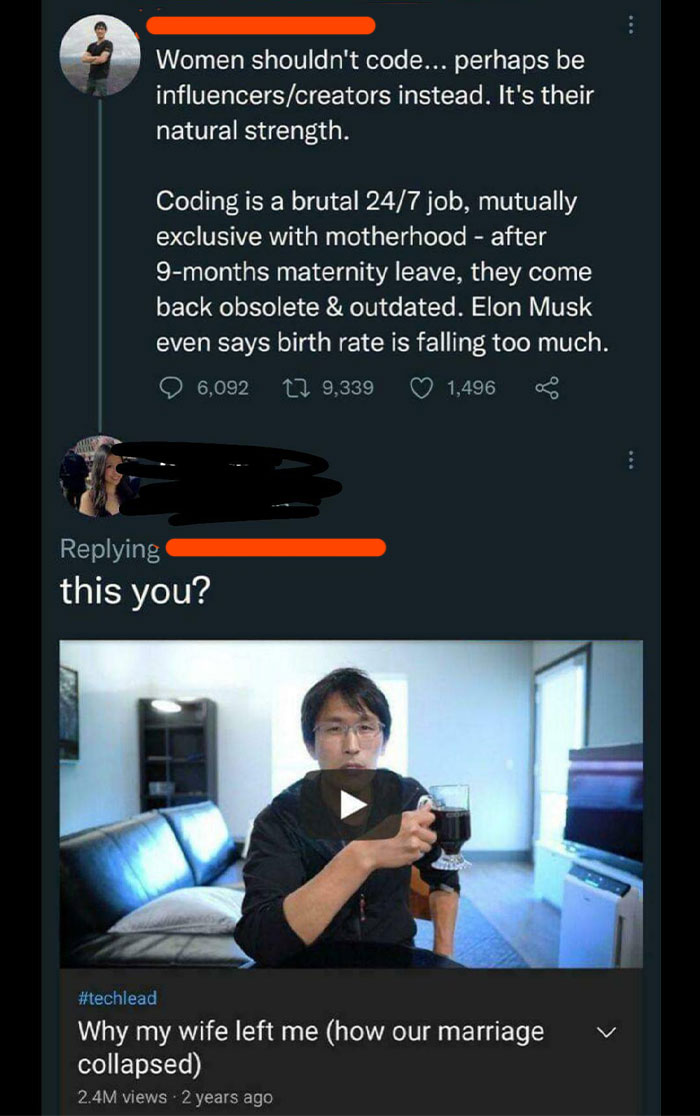700x1116 pixels.
Task: Open the original tweet's three-dot menu
Action: 631,26
